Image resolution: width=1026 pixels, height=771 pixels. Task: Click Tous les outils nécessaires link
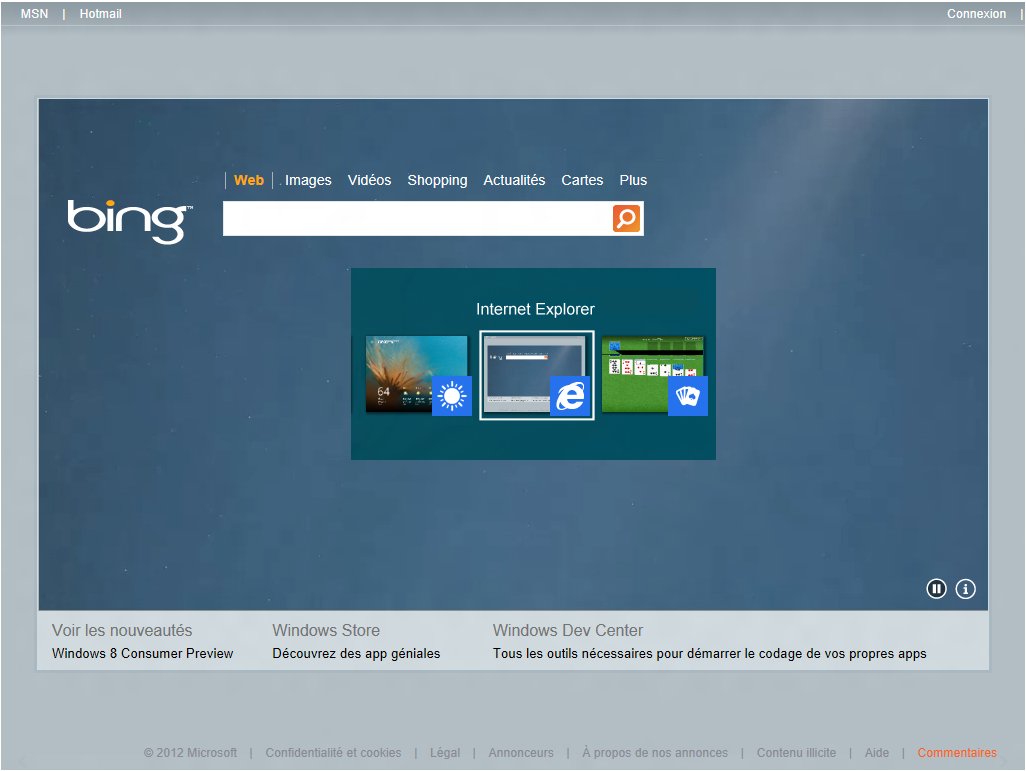click(709, 653)
